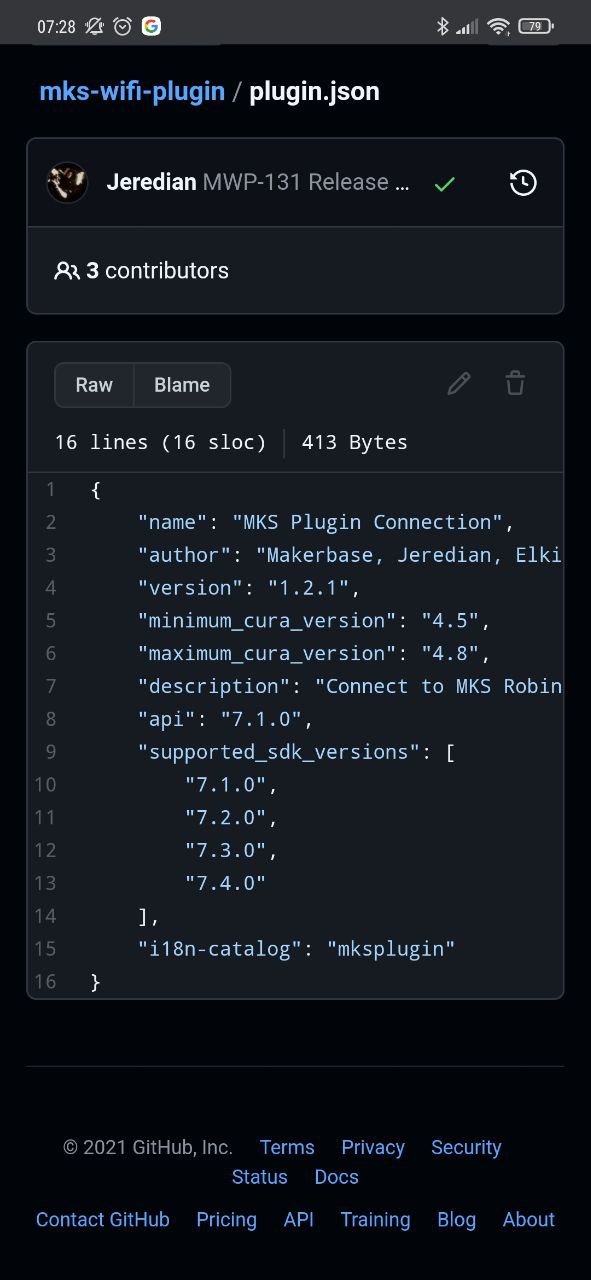The image size is (591, 1280).
Task: Go to mks-wifi-plugin repository link
Action: click(x=132, y=92)
